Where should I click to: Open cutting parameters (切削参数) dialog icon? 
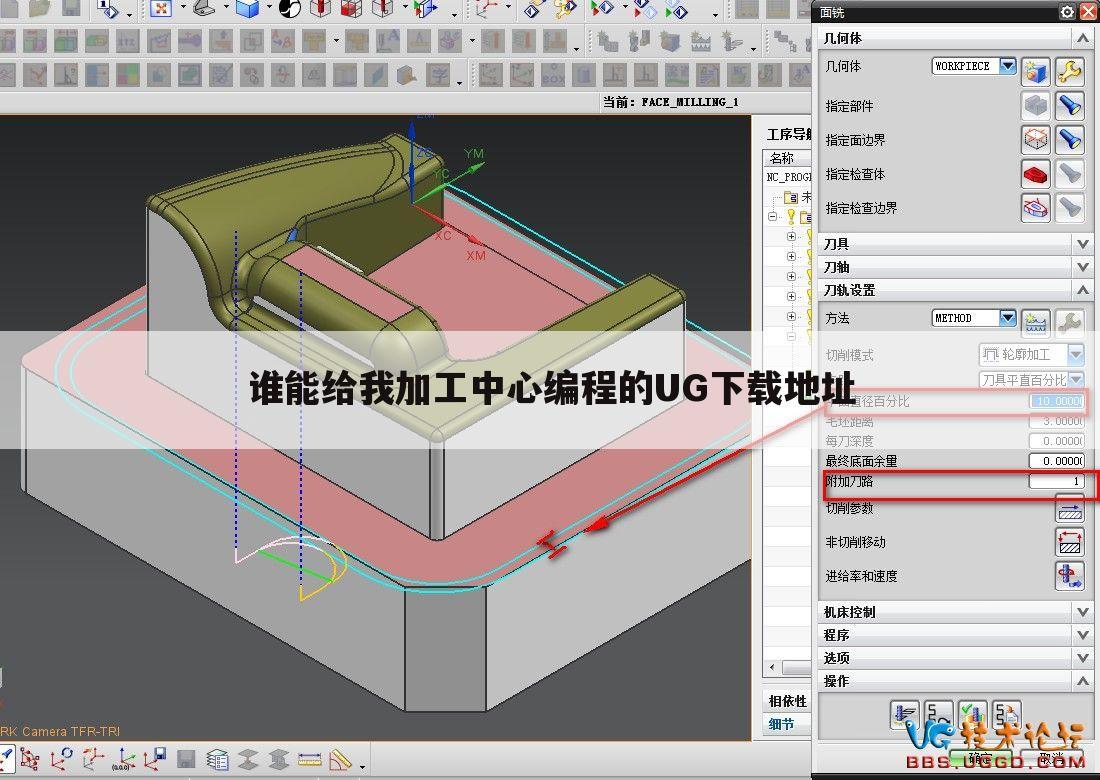(x=1070, y=509)
